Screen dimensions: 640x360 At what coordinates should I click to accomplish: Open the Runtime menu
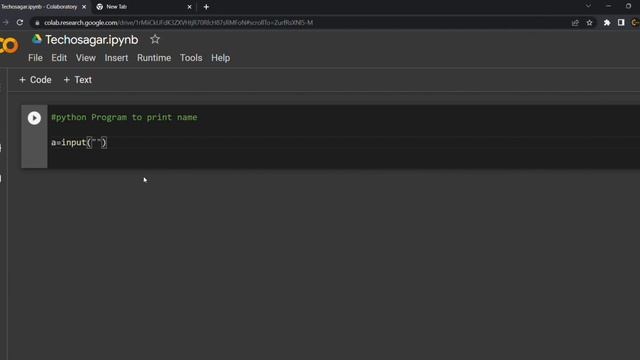point(154,58)
